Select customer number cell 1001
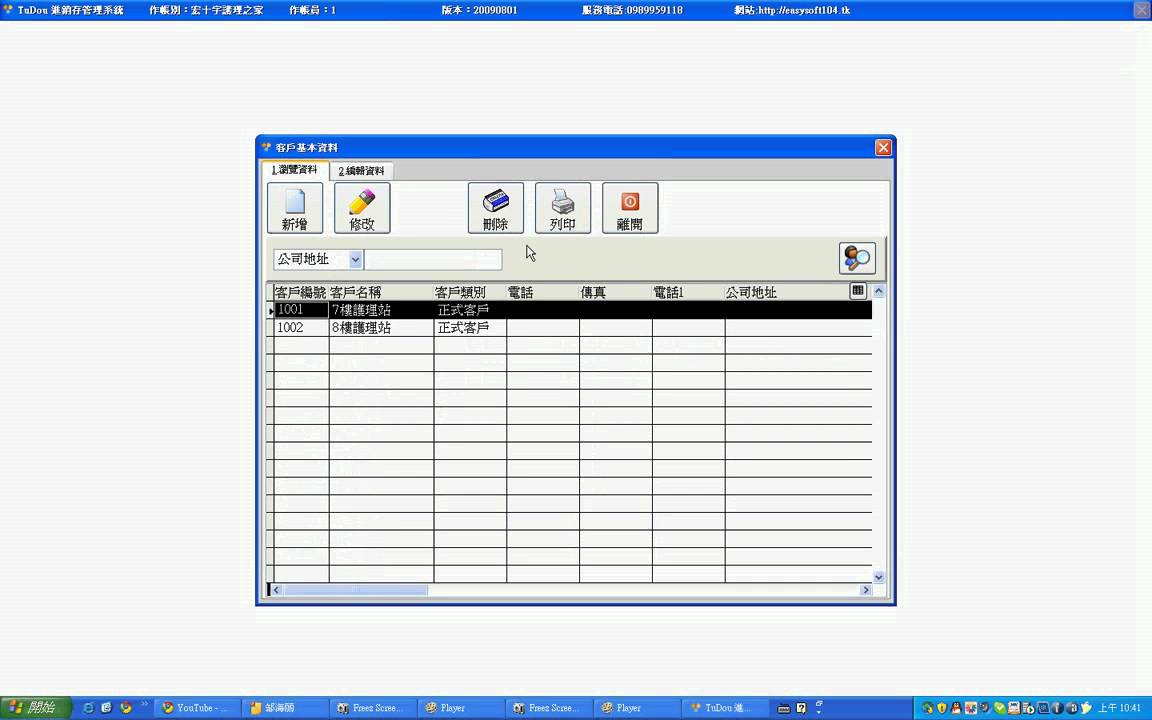1152x720 pixels. click(x=301, y=310)
